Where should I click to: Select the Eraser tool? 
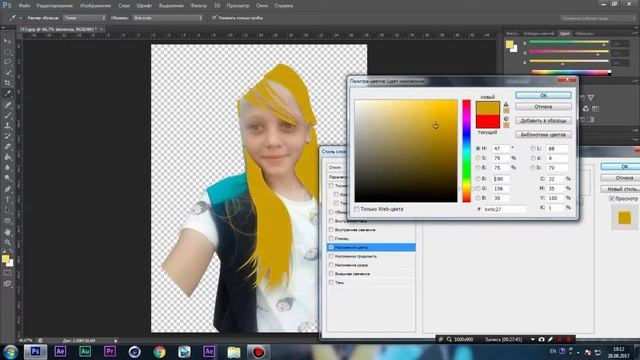pyautogui.click(x=7, y=147)
